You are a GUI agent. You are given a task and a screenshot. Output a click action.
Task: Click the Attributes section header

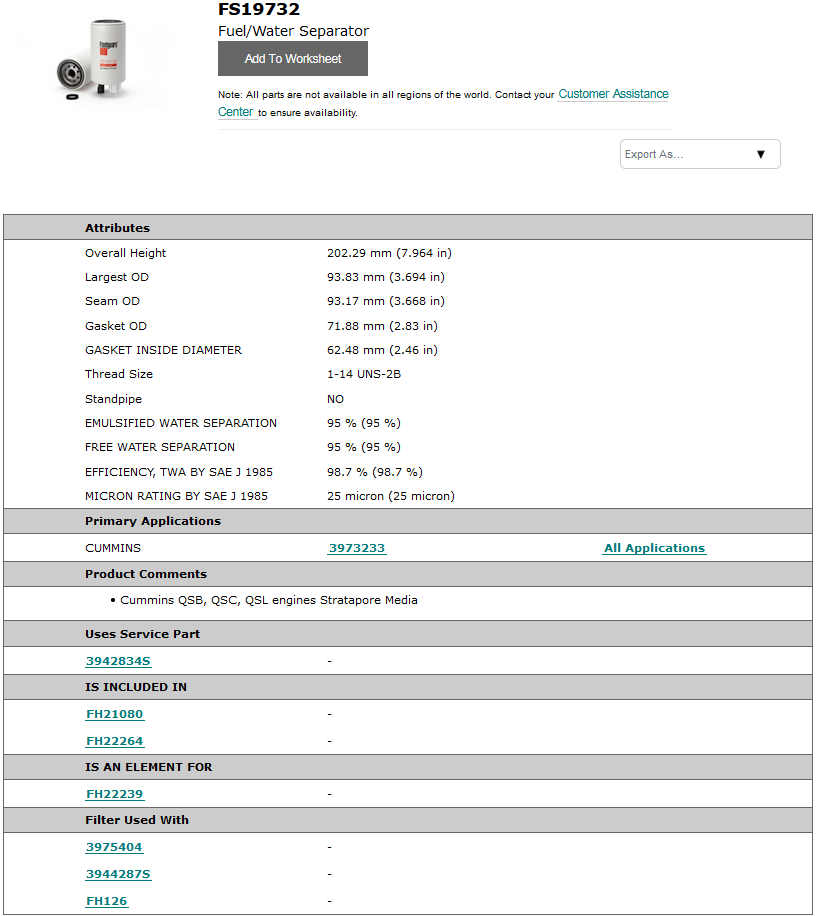pyautogui.click(x=117, y=228)
